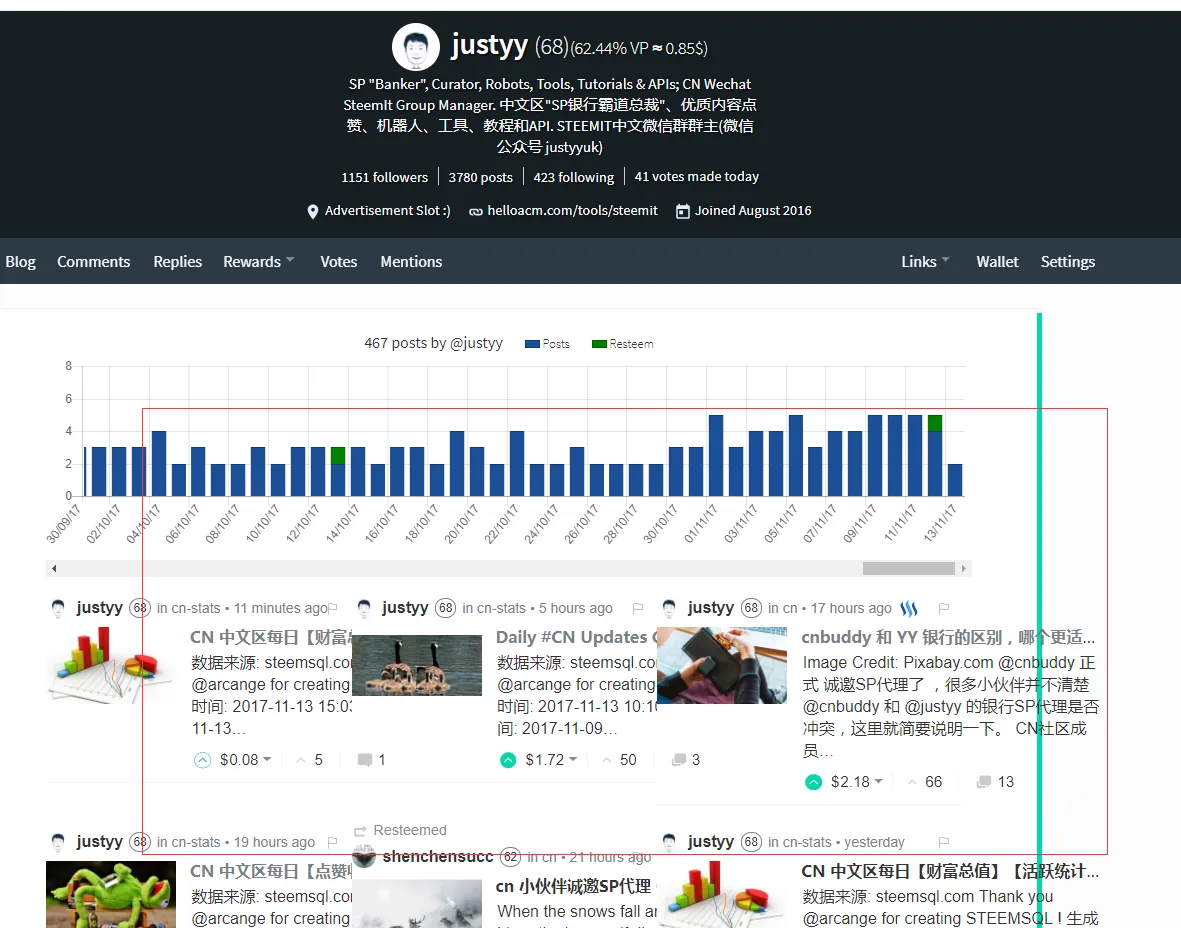This screenshot has height=928, width=1181.
Task: Open the Mentions tab
Action: point(411,261)
